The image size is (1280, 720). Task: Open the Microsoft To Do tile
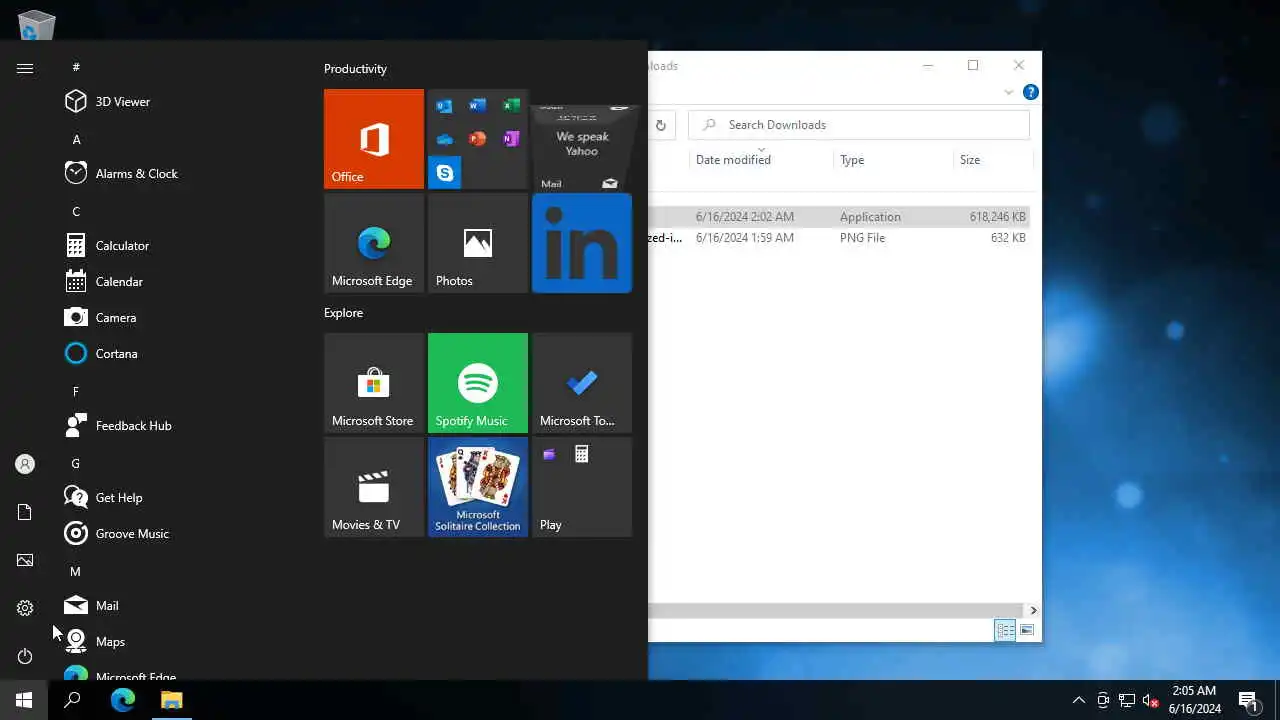tap(582, 383)
